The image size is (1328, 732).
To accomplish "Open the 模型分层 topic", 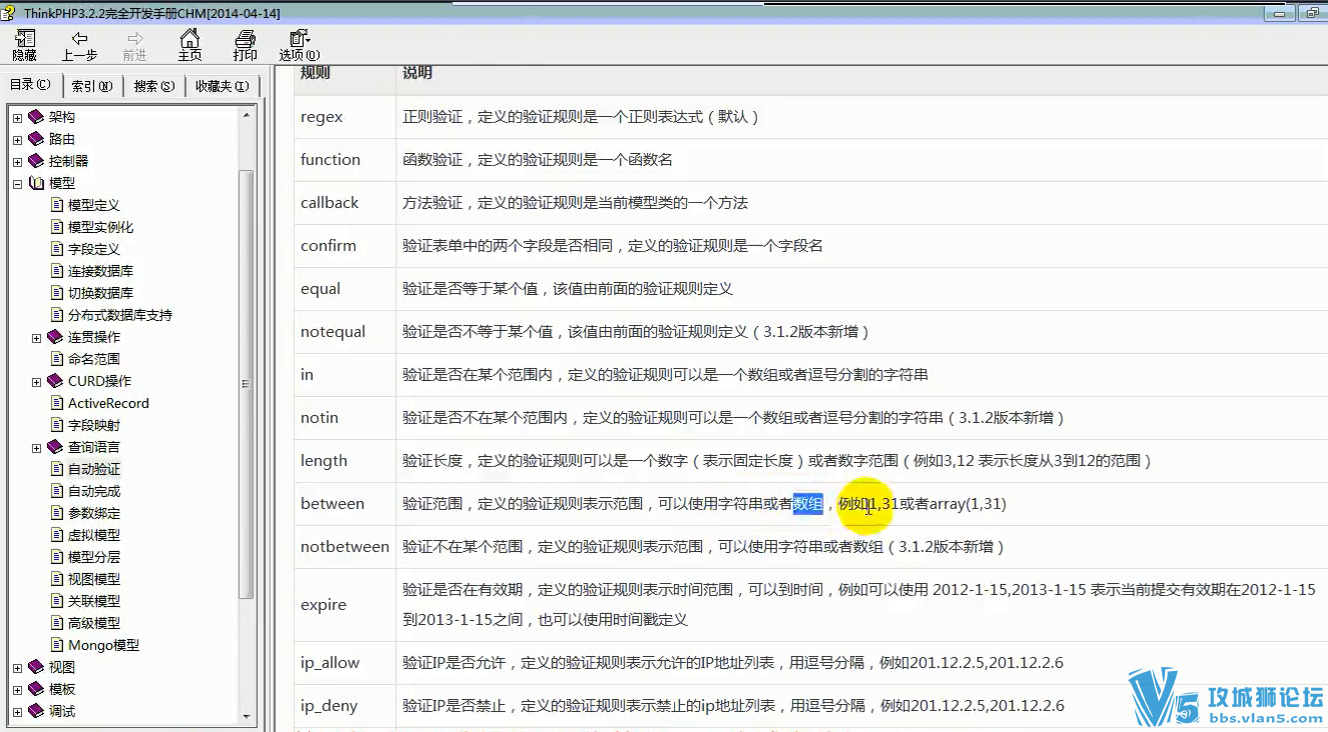I will pos(94,557).
